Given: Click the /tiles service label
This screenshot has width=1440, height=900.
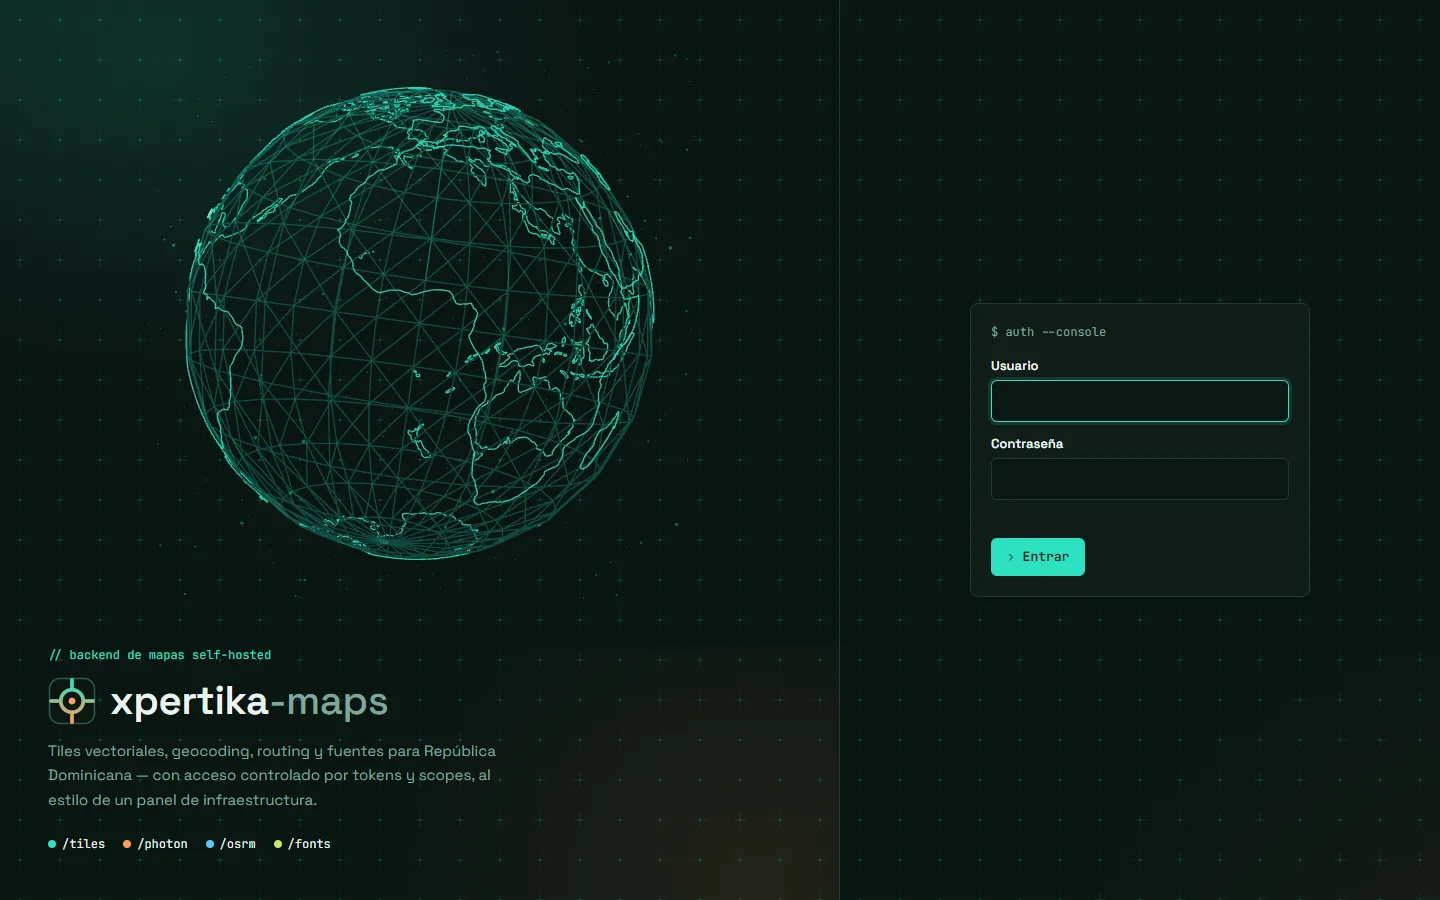Looking at the screenshot, I should tap(77, 844).
